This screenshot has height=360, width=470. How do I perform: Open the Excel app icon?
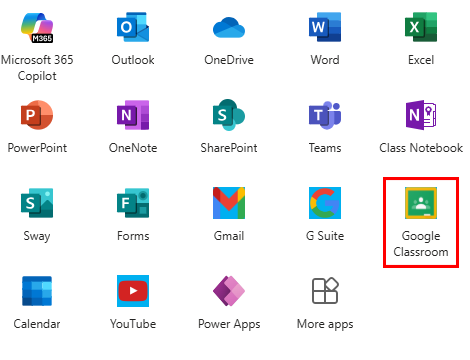point(421,27)
